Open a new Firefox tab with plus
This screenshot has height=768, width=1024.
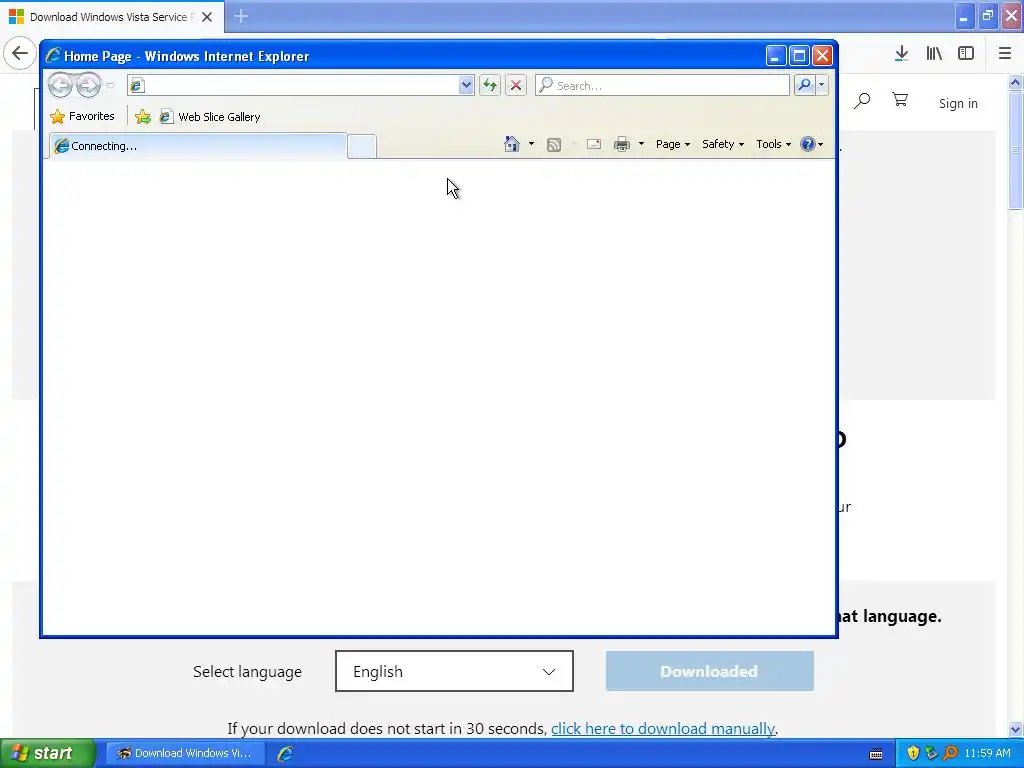(241, 16)
